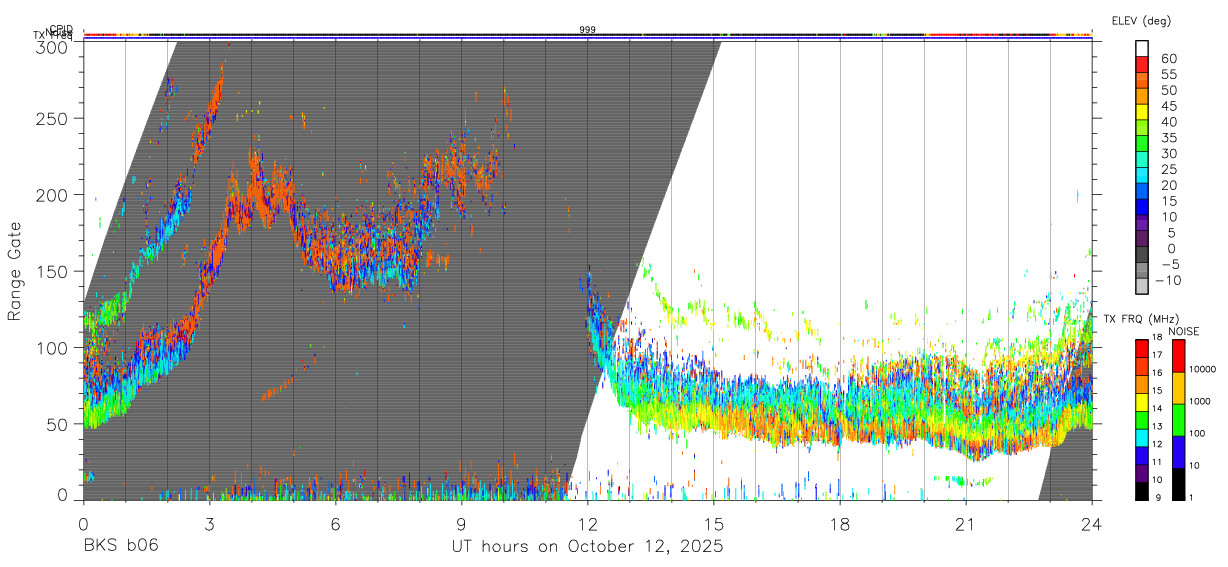Click the red swatch in TX FRQ legend
Screen dimensions: 1228x567
pos(1141,348)
